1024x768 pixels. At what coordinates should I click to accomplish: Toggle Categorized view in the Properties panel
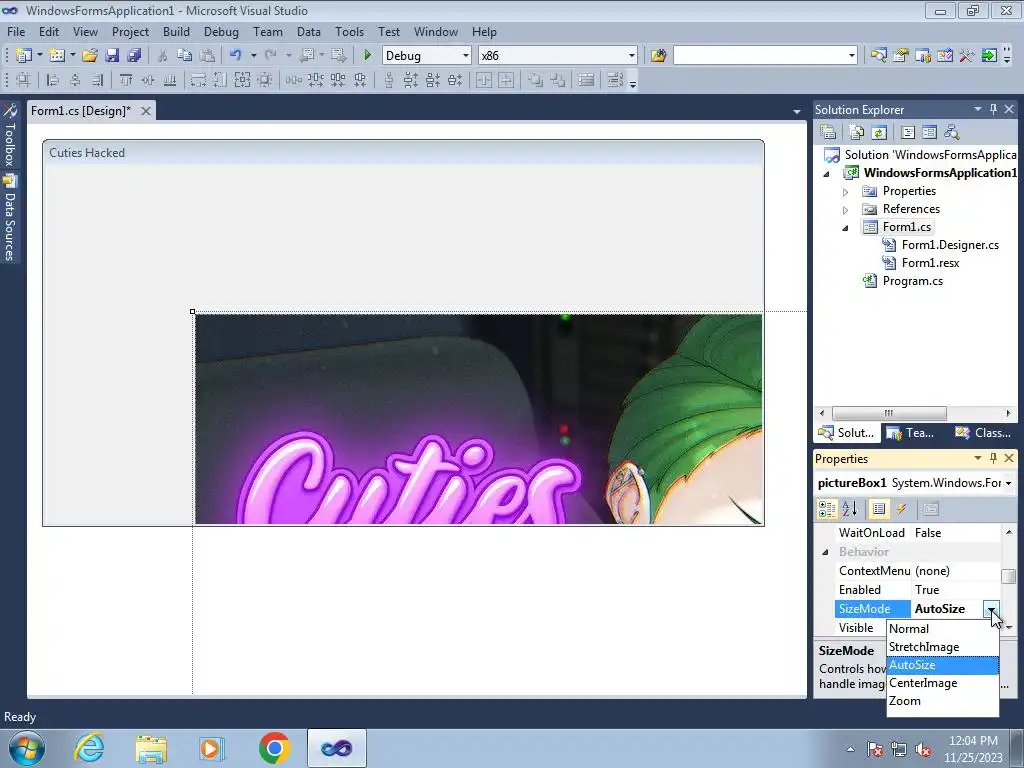click(827, 509)
